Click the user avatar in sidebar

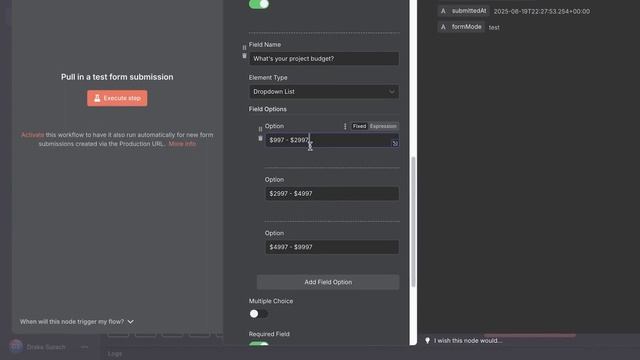click(x=16, y=347)
